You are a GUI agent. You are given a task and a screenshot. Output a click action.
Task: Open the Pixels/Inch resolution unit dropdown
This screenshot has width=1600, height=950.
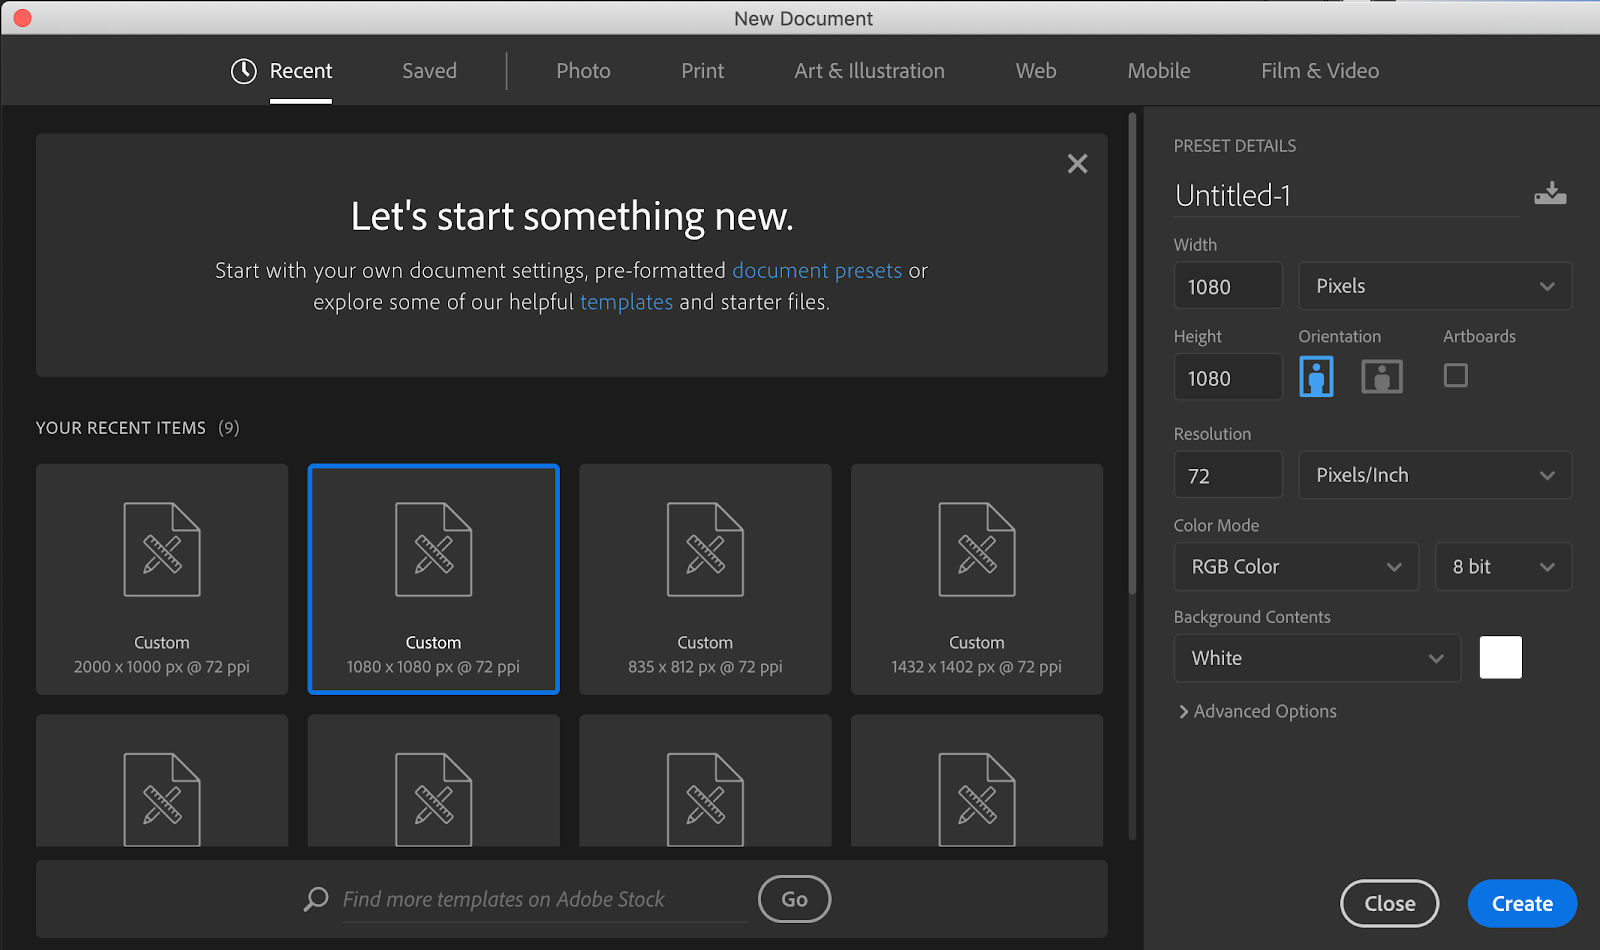point(1435,475)
